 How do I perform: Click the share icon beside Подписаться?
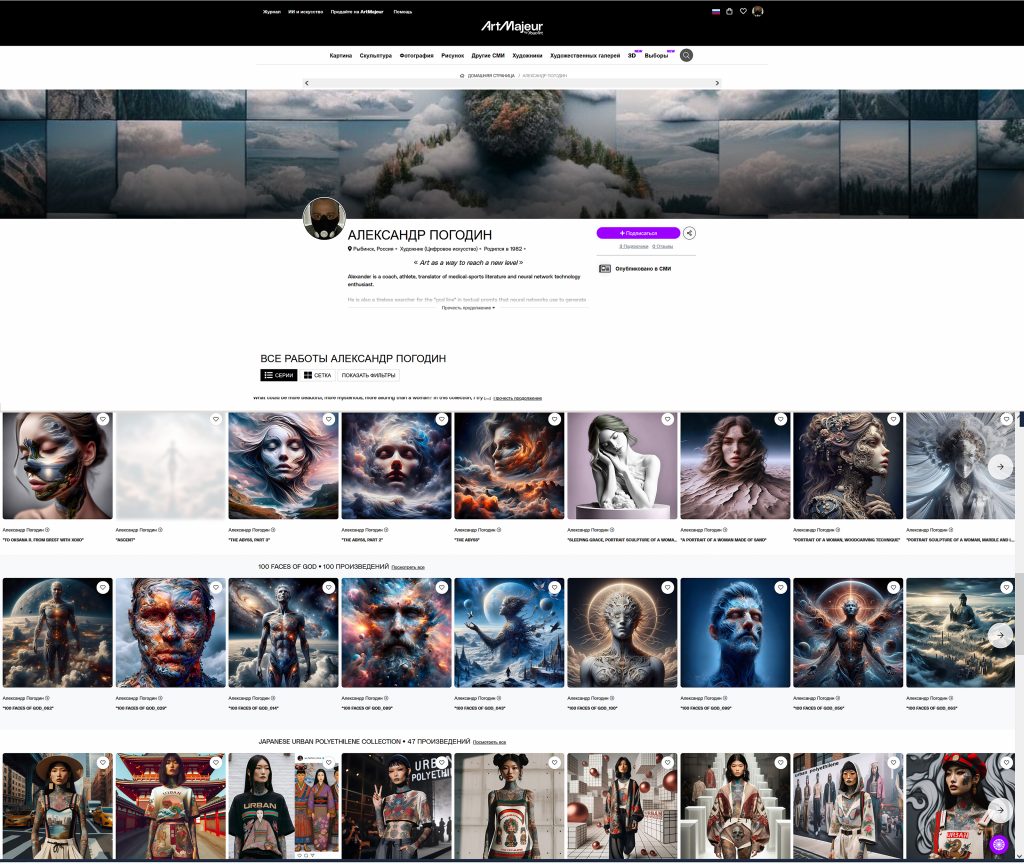pyautogui.click(x=689, y=233)
